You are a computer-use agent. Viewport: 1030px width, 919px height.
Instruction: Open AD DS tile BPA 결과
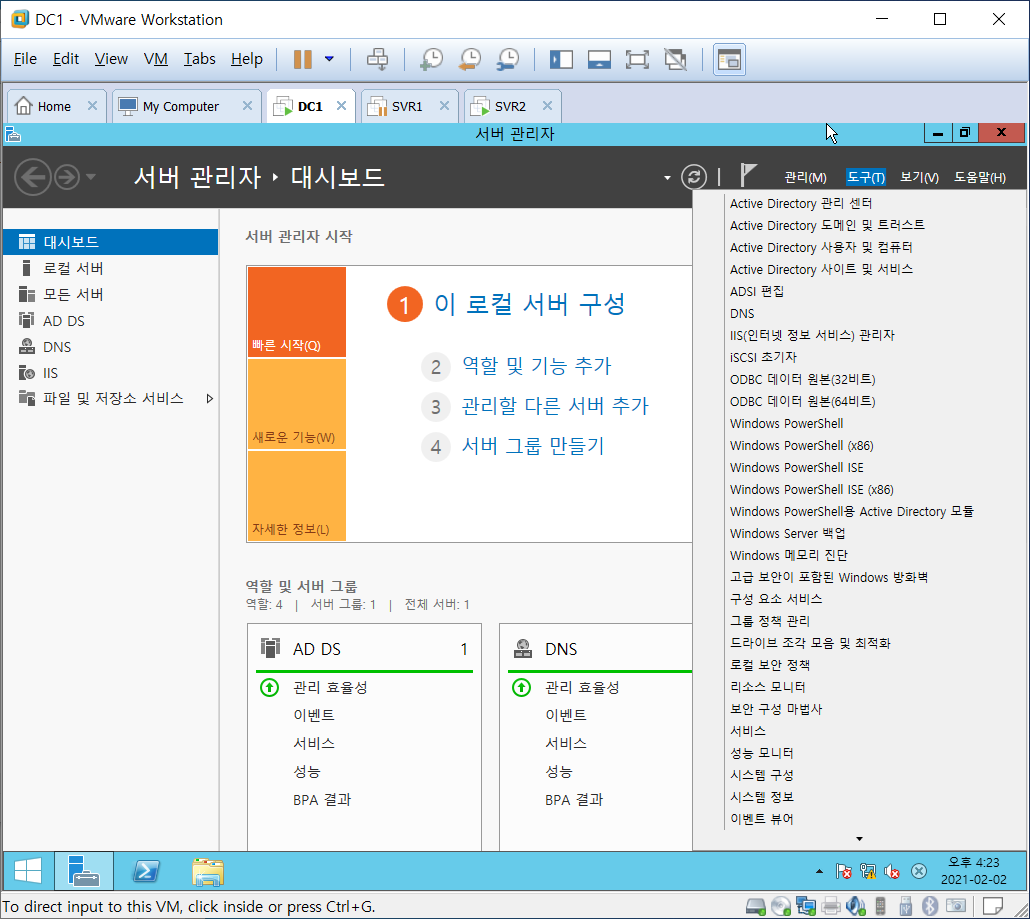pyautogui.click(x=322, y=800)
